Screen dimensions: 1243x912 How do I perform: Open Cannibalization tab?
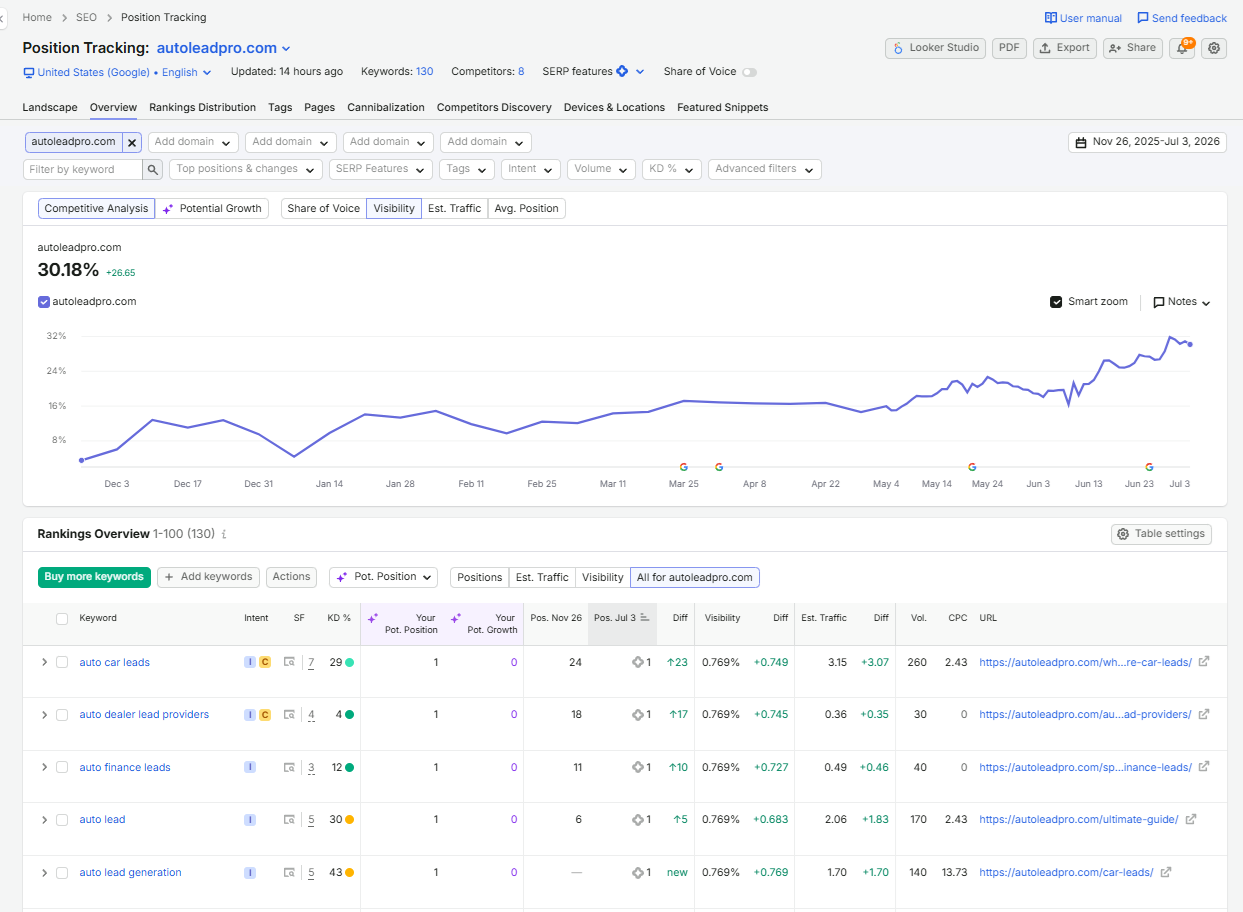[x=386, y=107]
